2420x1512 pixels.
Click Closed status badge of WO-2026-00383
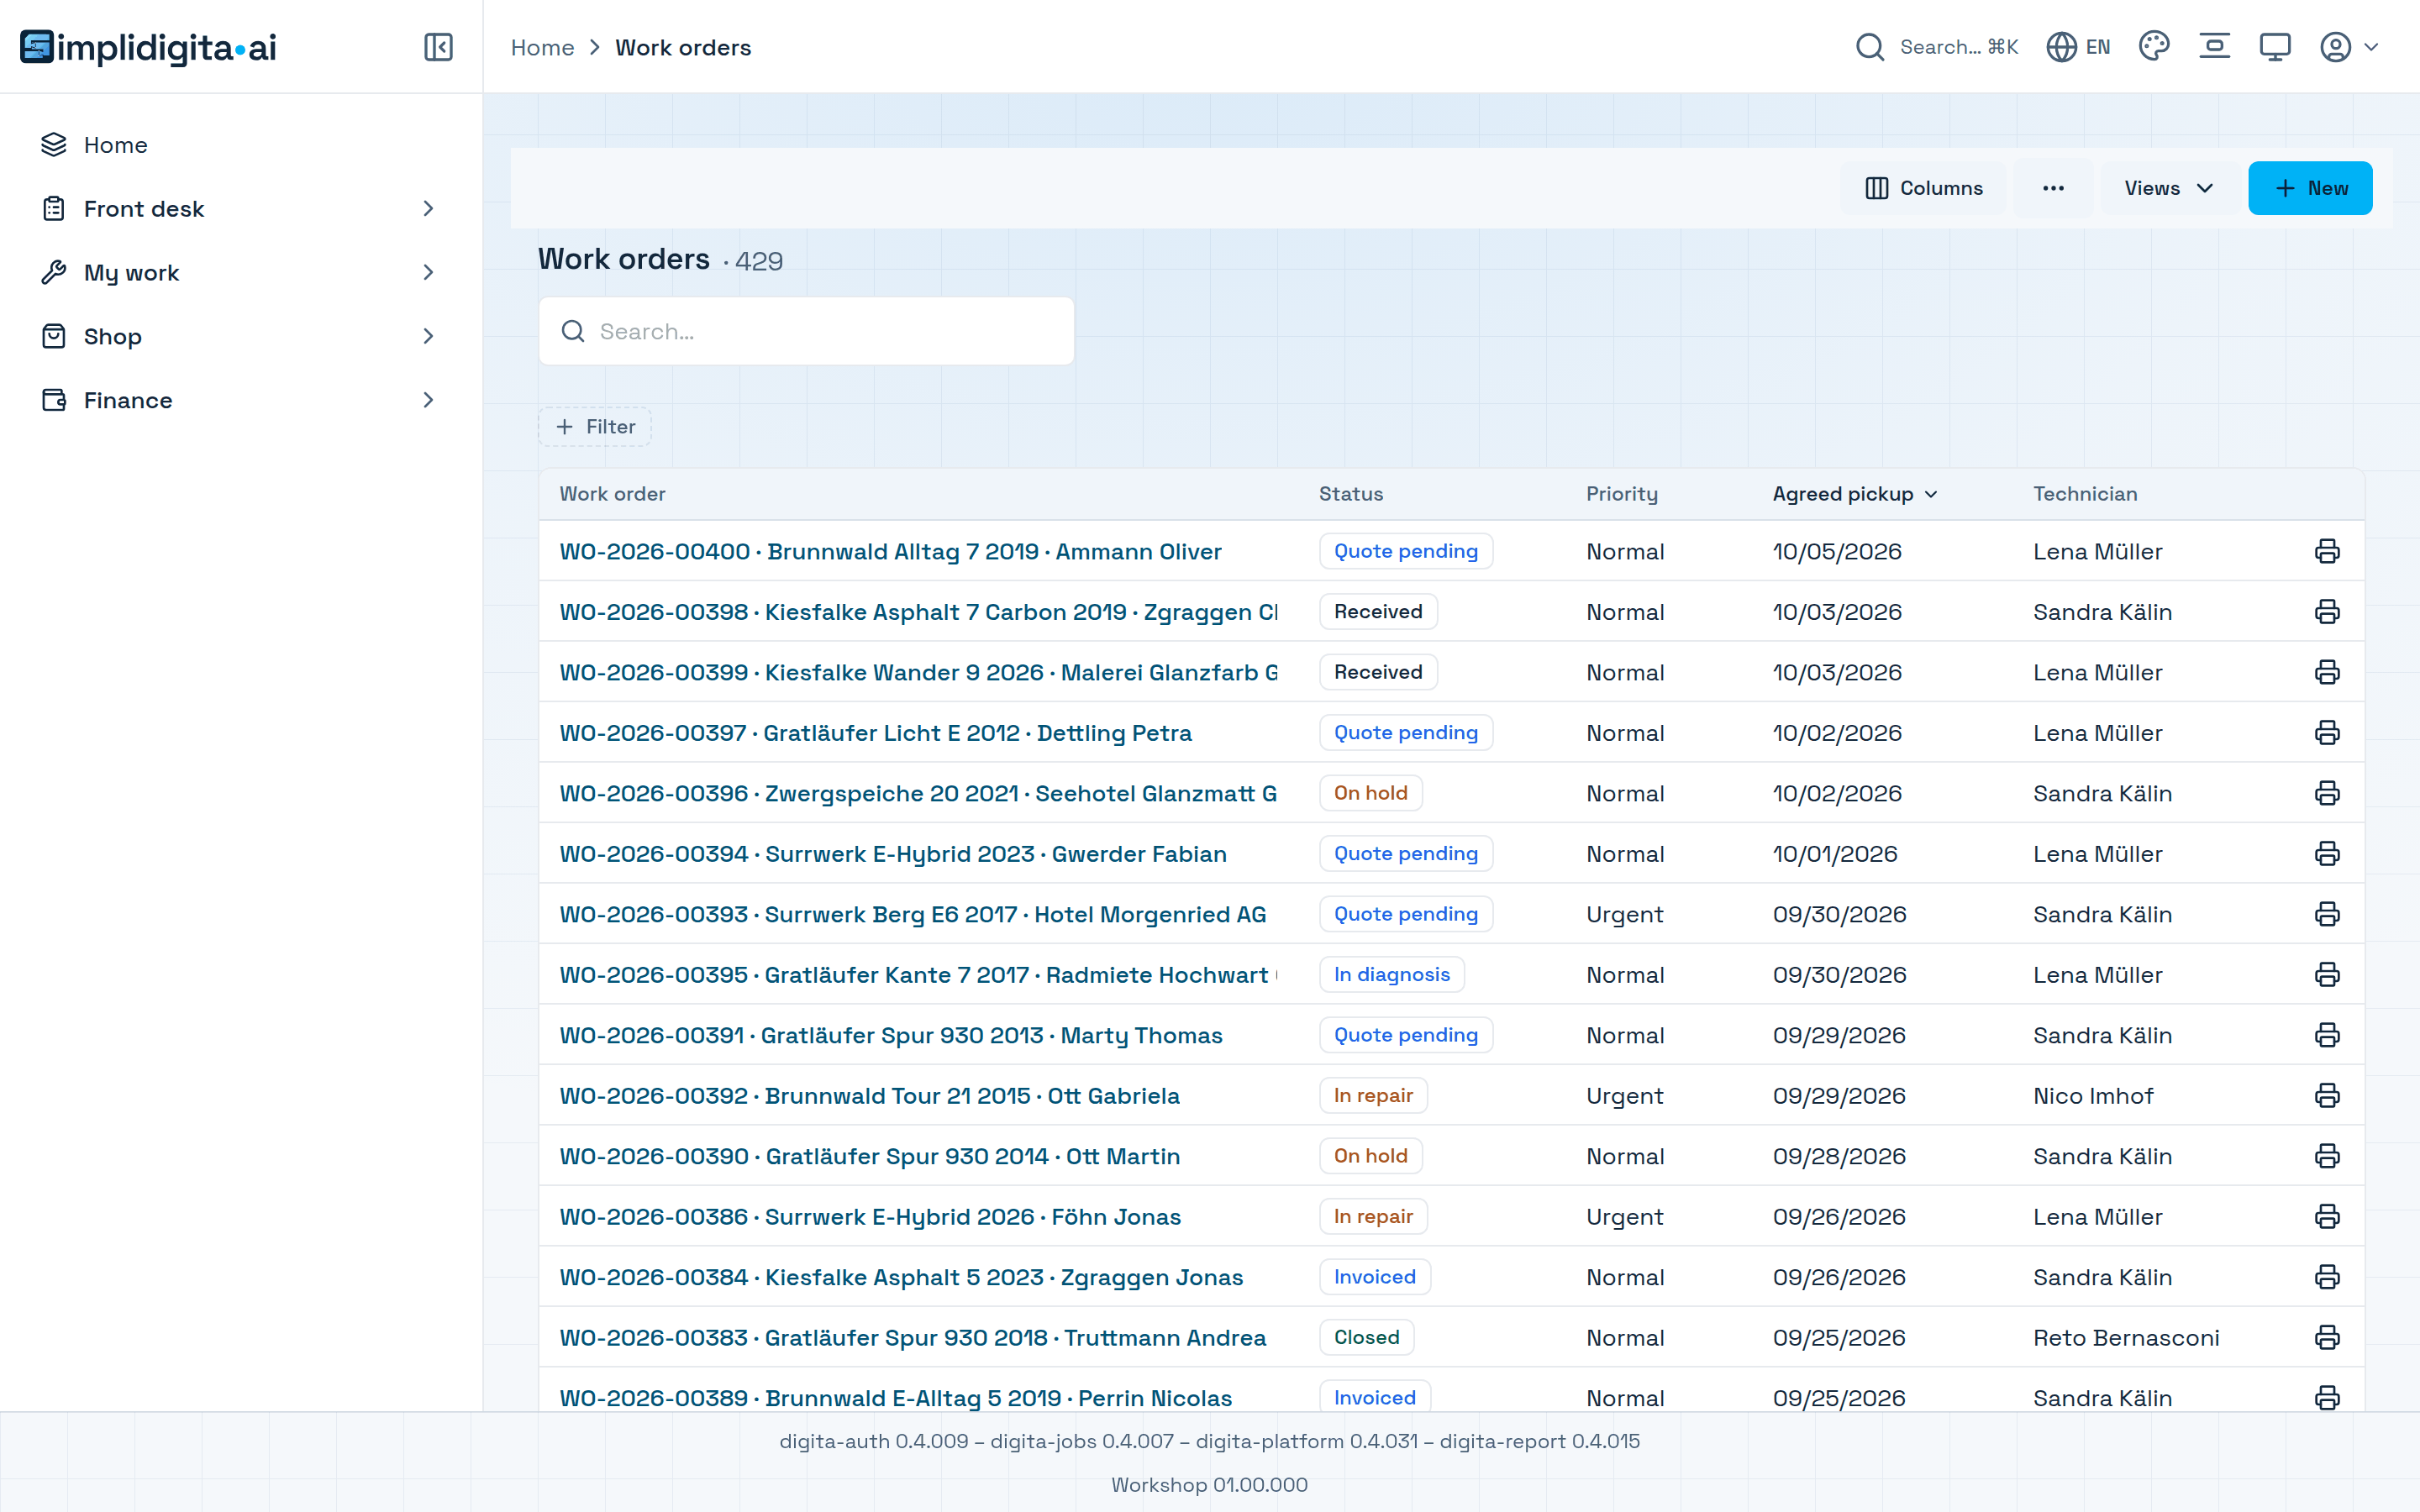click(x=1366, y=1338)
